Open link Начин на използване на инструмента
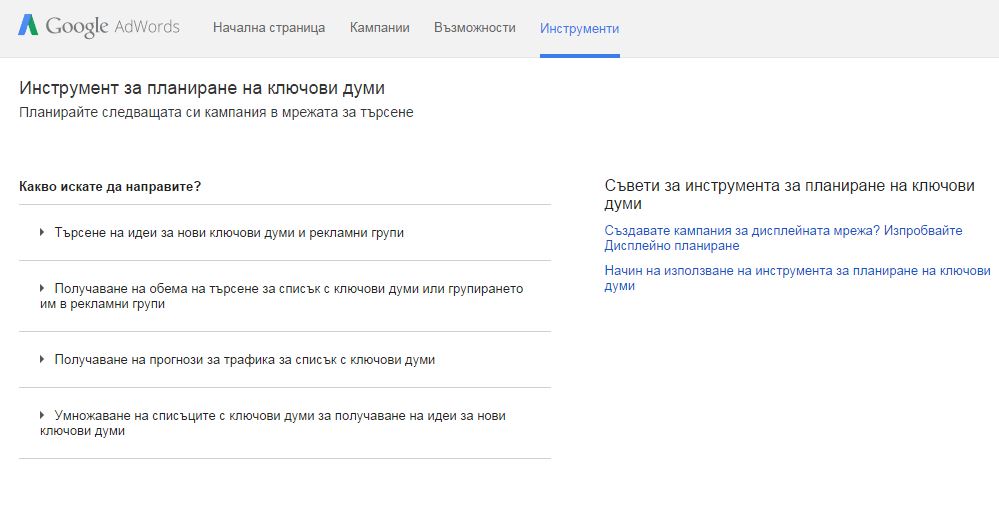This screenshot has width=999, height=530. point(798,278)
